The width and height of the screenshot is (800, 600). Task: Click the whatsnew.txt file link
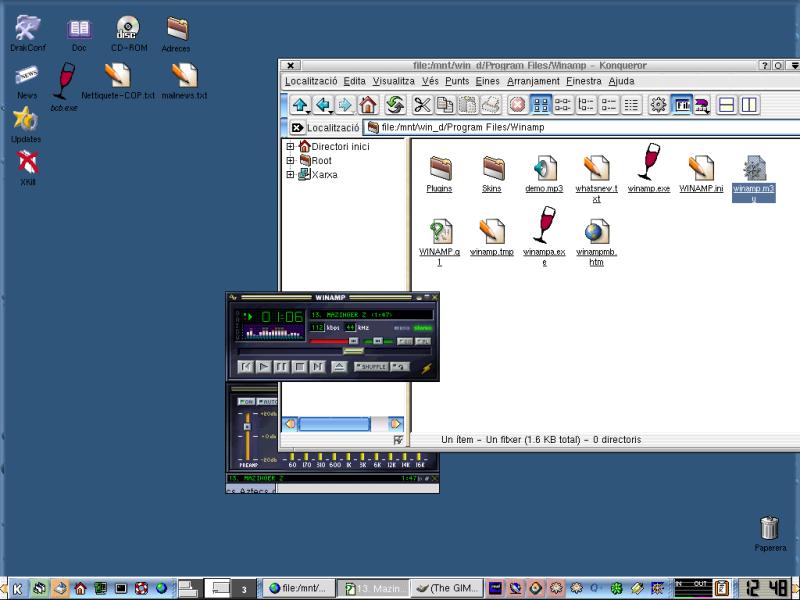pos(596,193)
